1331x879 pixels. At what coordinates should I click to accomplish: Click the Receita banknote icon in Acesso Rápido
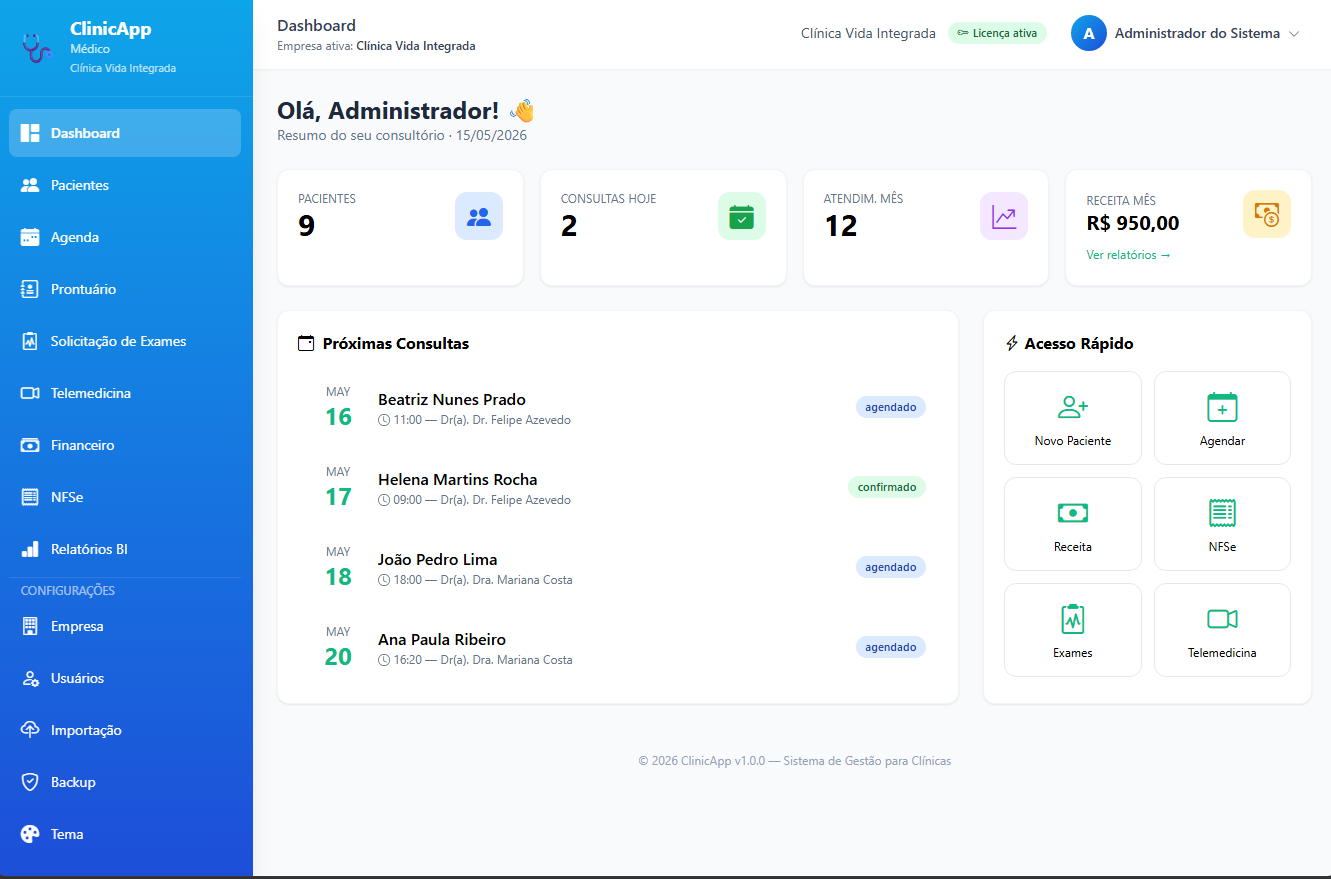click(1073, 513)
